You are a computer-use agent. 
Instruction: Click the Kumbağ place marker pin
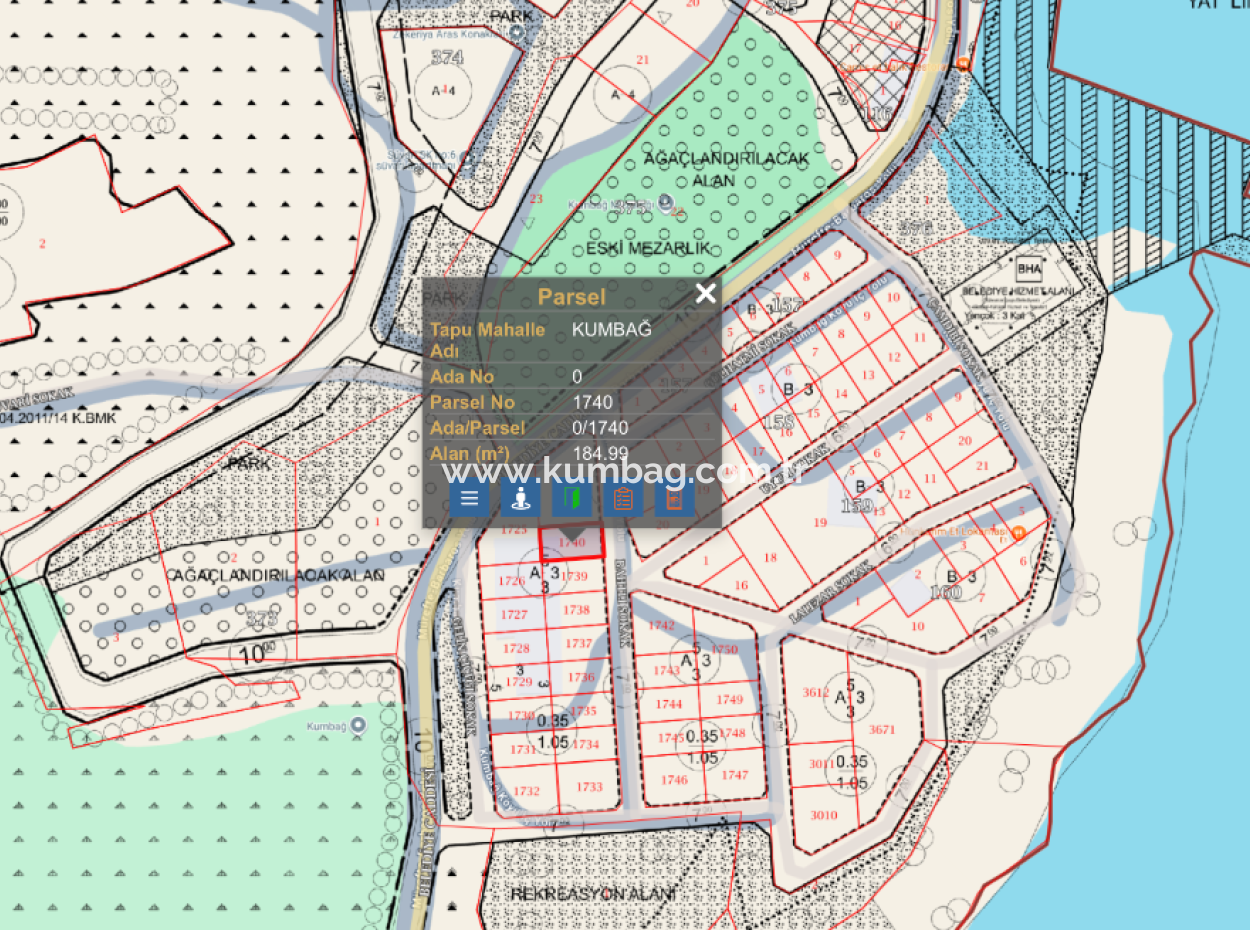[360, 724]
